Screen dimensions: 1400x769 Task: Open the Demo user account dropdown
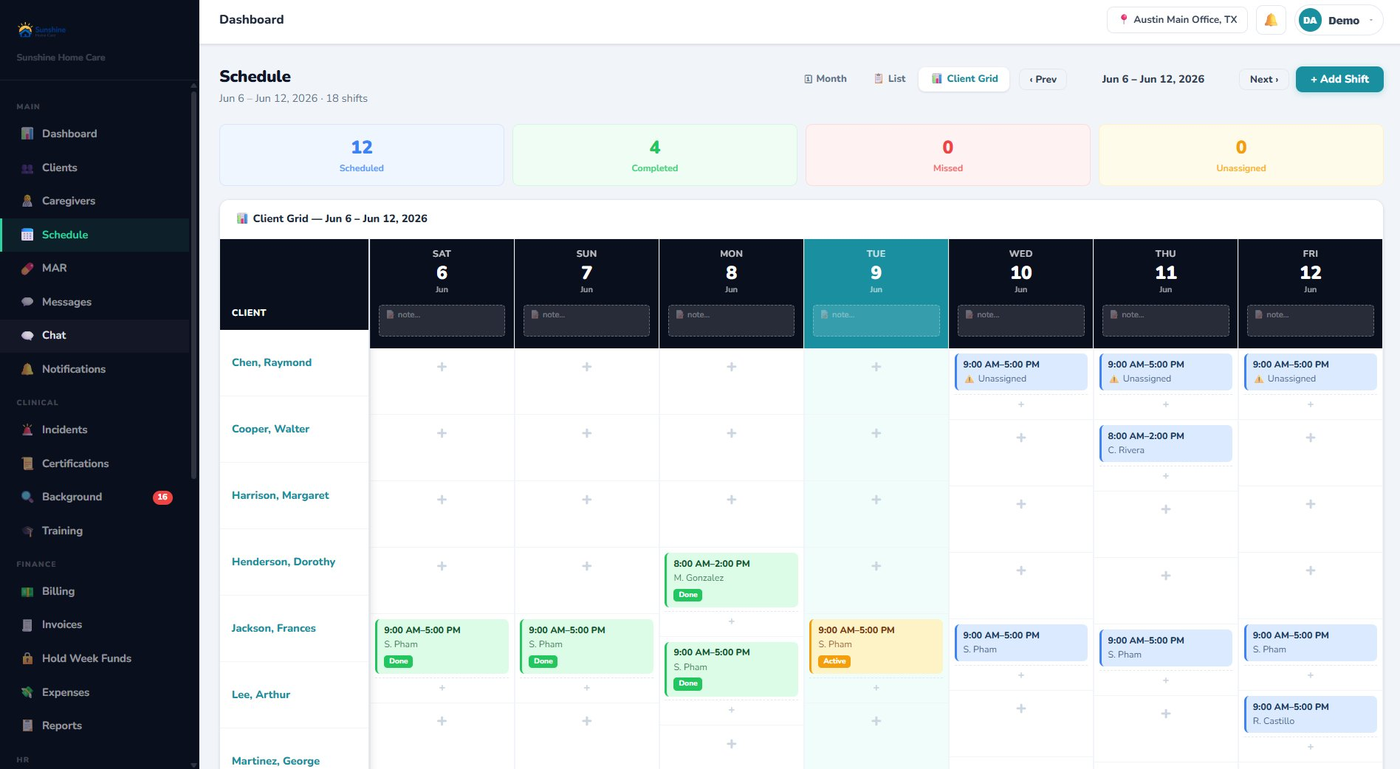pos(1339,20)
